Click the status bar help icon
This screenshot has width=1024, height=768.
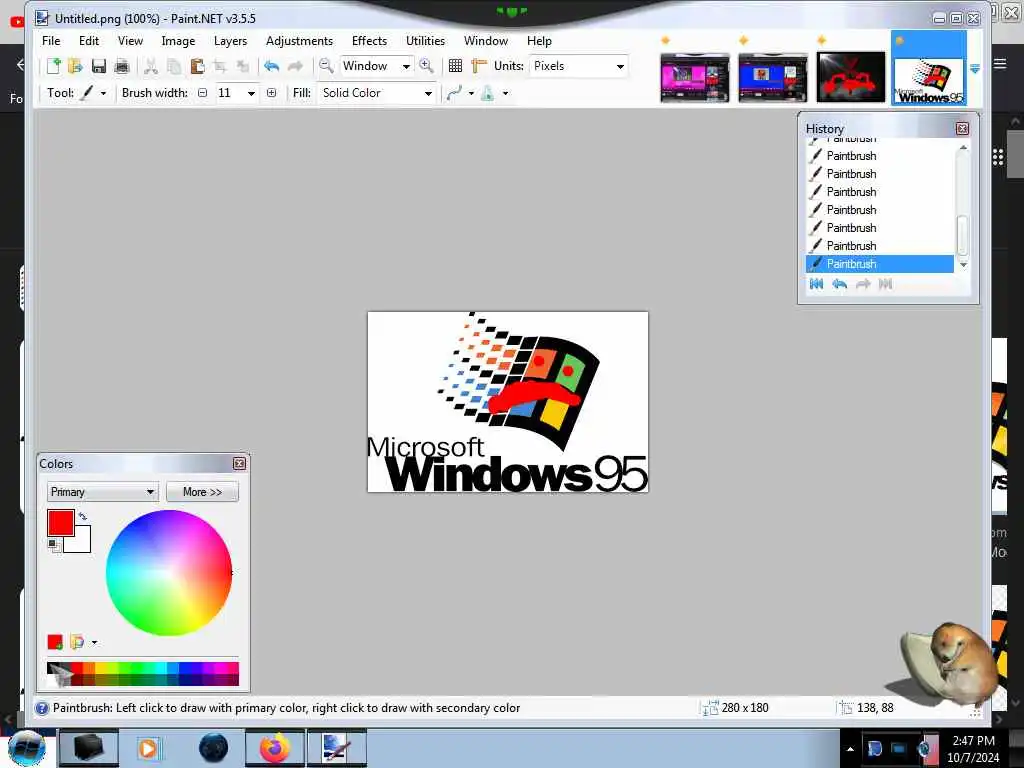[42, 708]
